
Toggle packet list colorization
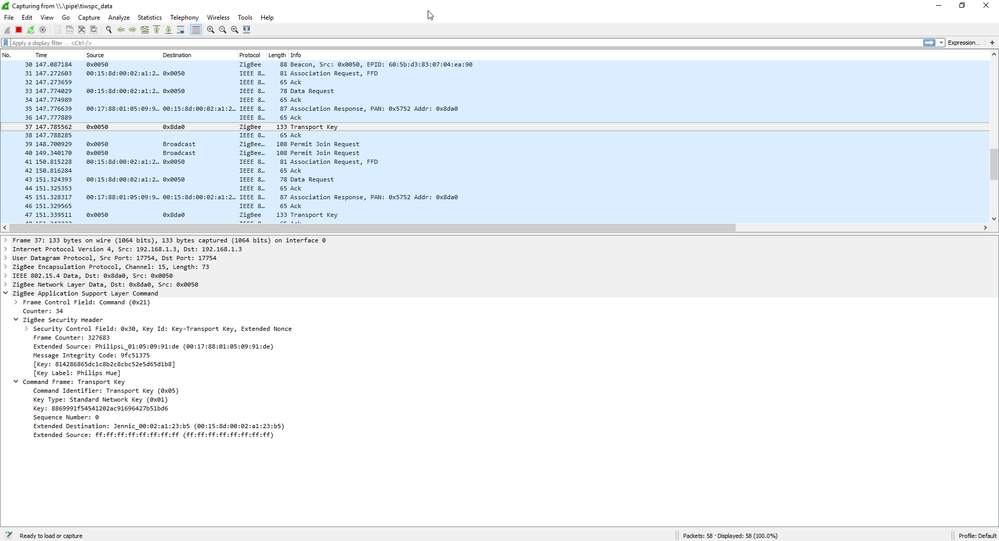(196, 30)
